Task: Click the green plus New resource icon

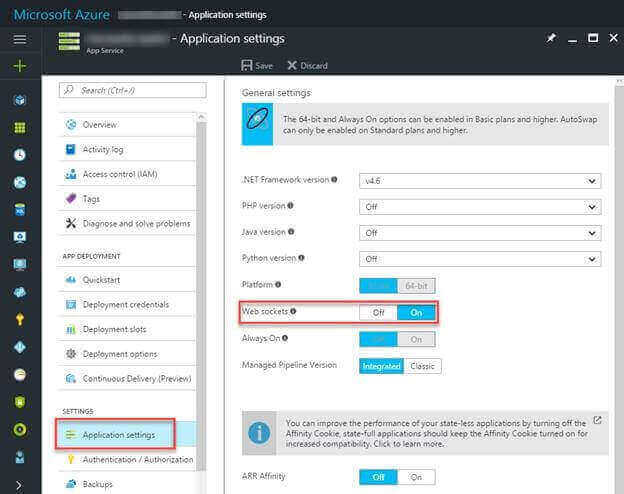Action: [x=20, y=66]
